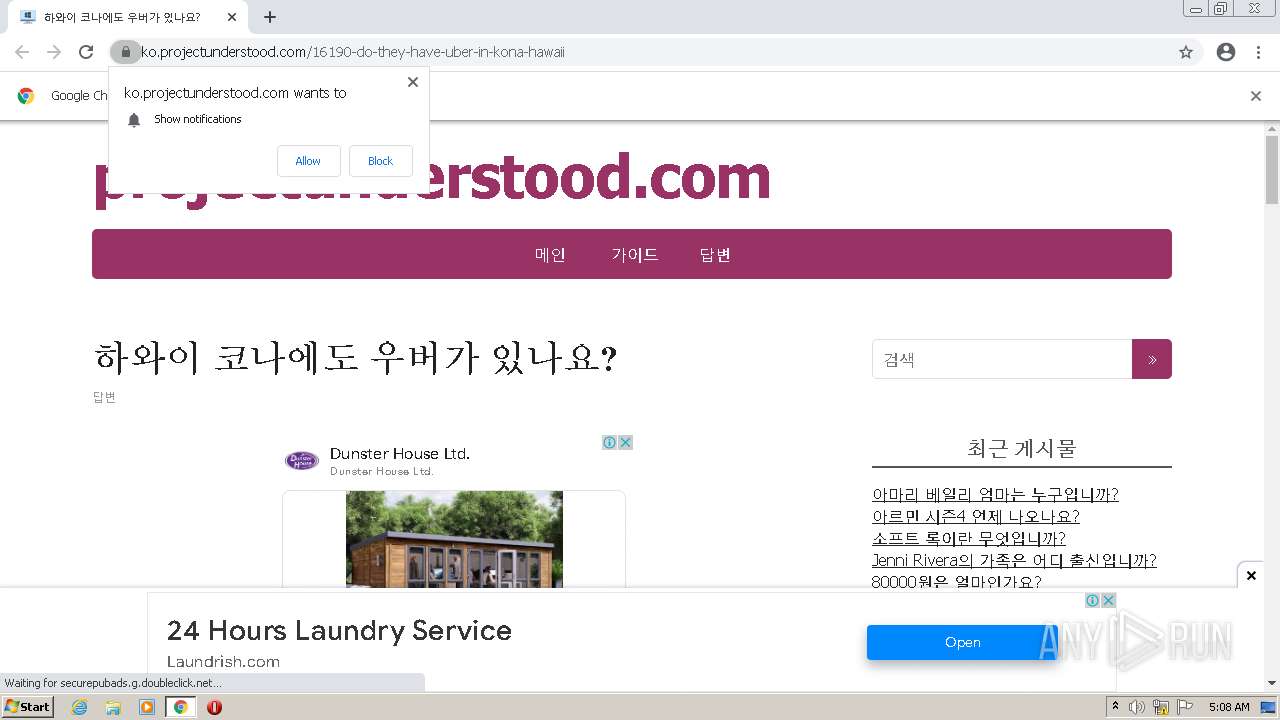The image size is (1280, 720).
Task: Bookmark this page with the star icon
Action: coord(1186,52)
